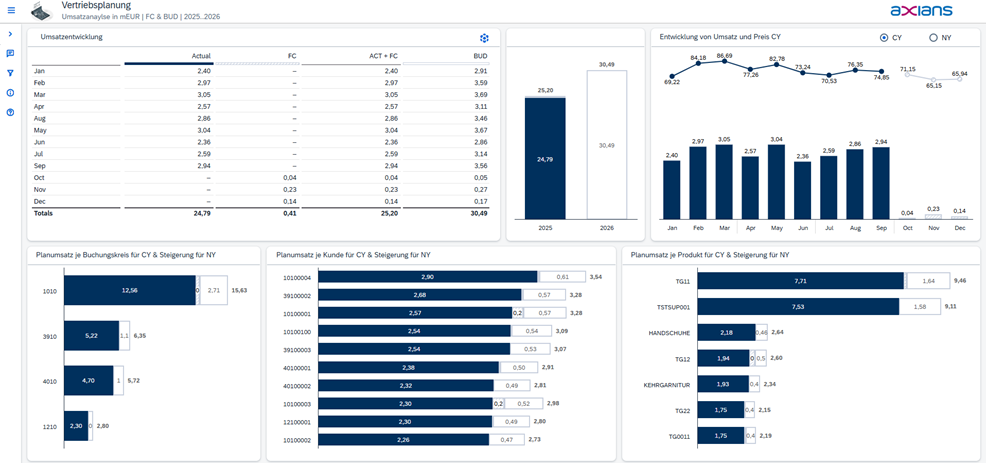Click the axians logo
Screen dimensions: 986x463
point(920,11)
